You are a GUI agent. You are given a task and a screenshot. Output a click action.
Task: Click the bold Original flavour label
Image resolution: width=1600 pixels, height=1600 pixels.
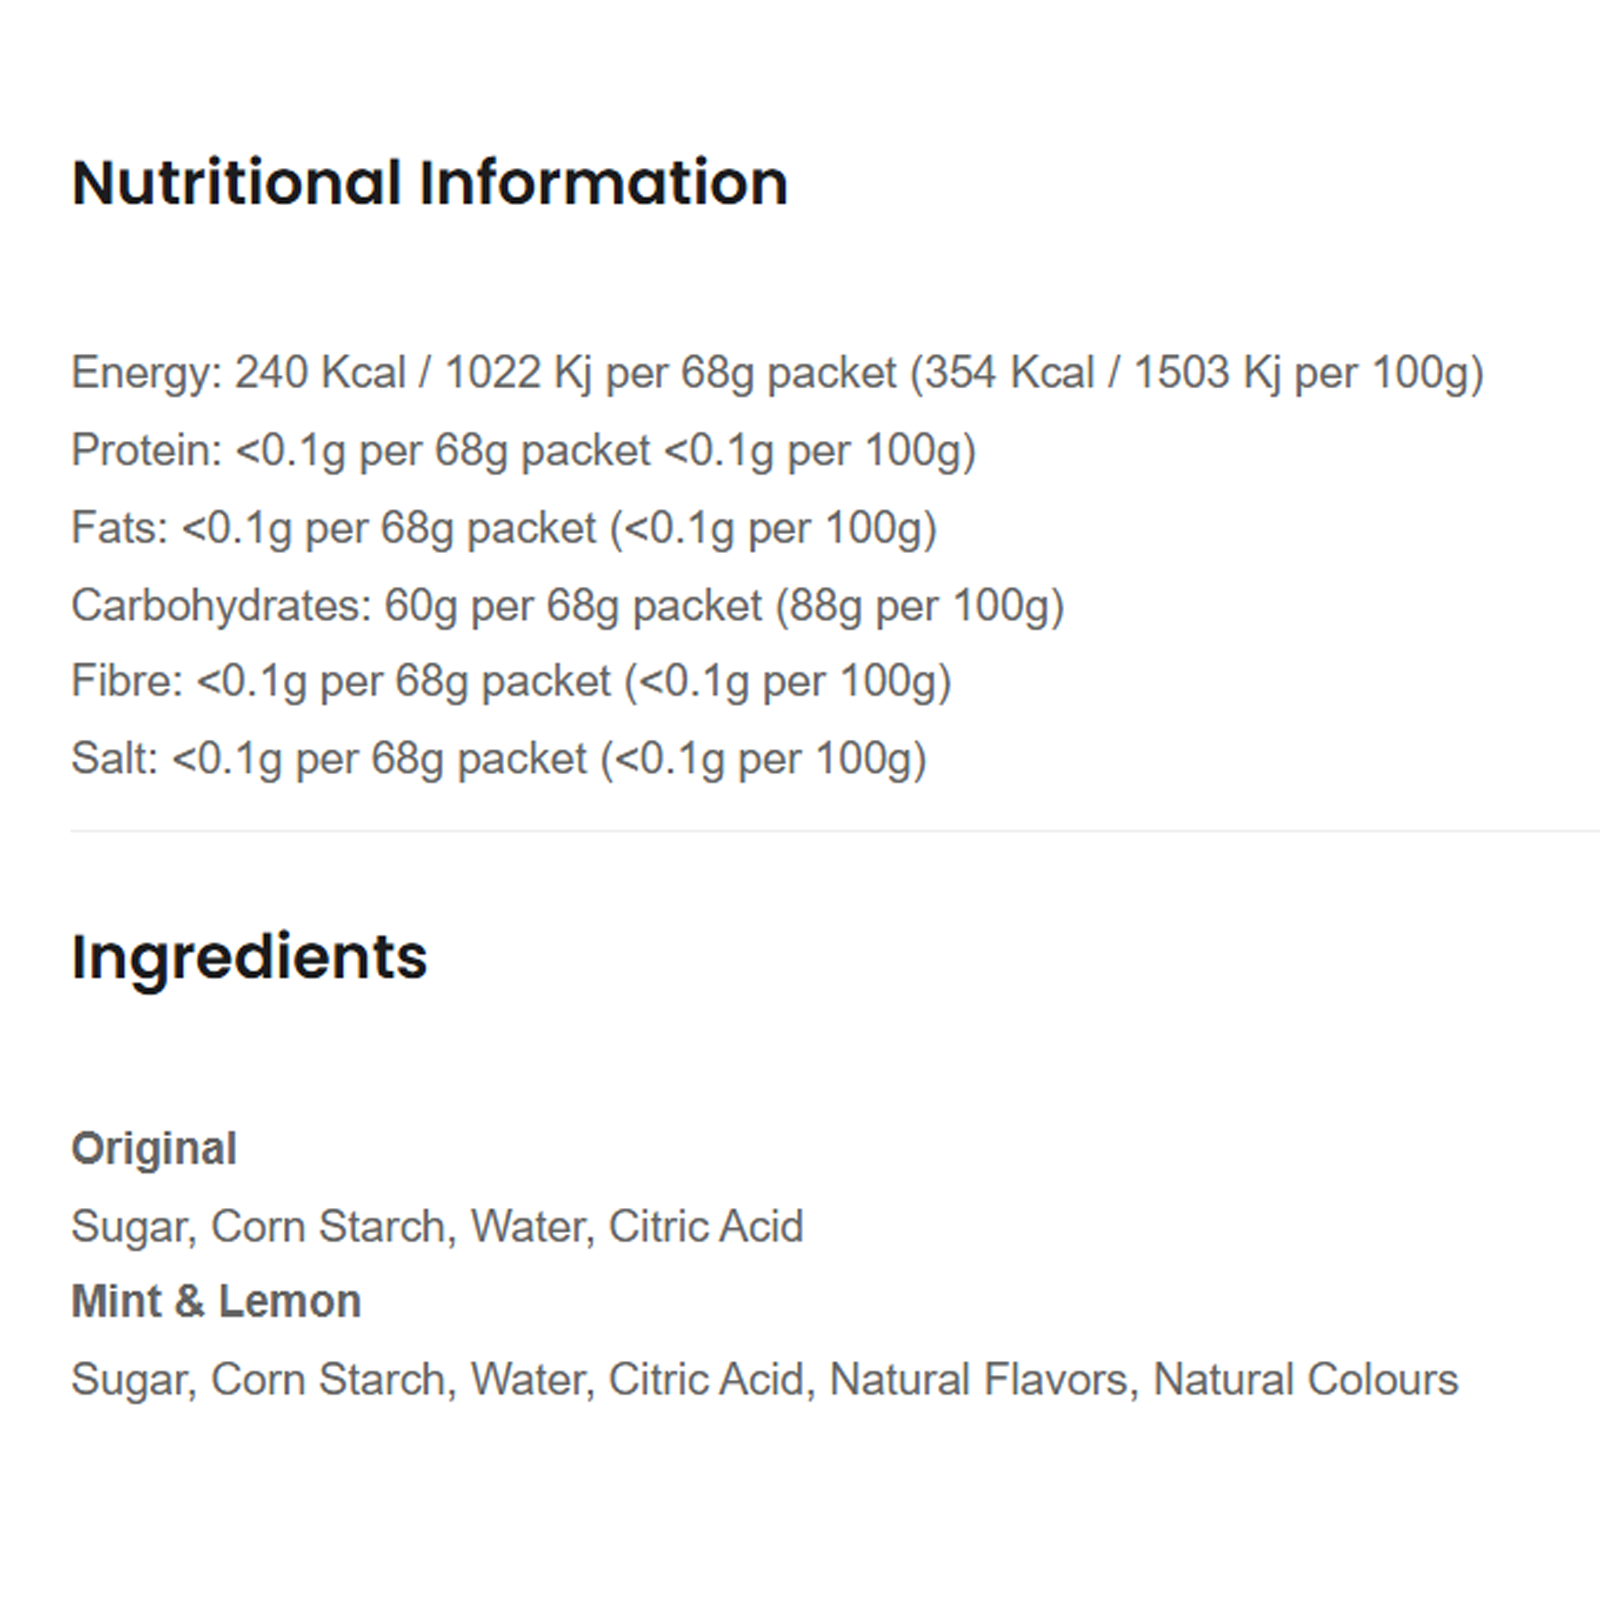[x=154, y=1148]
